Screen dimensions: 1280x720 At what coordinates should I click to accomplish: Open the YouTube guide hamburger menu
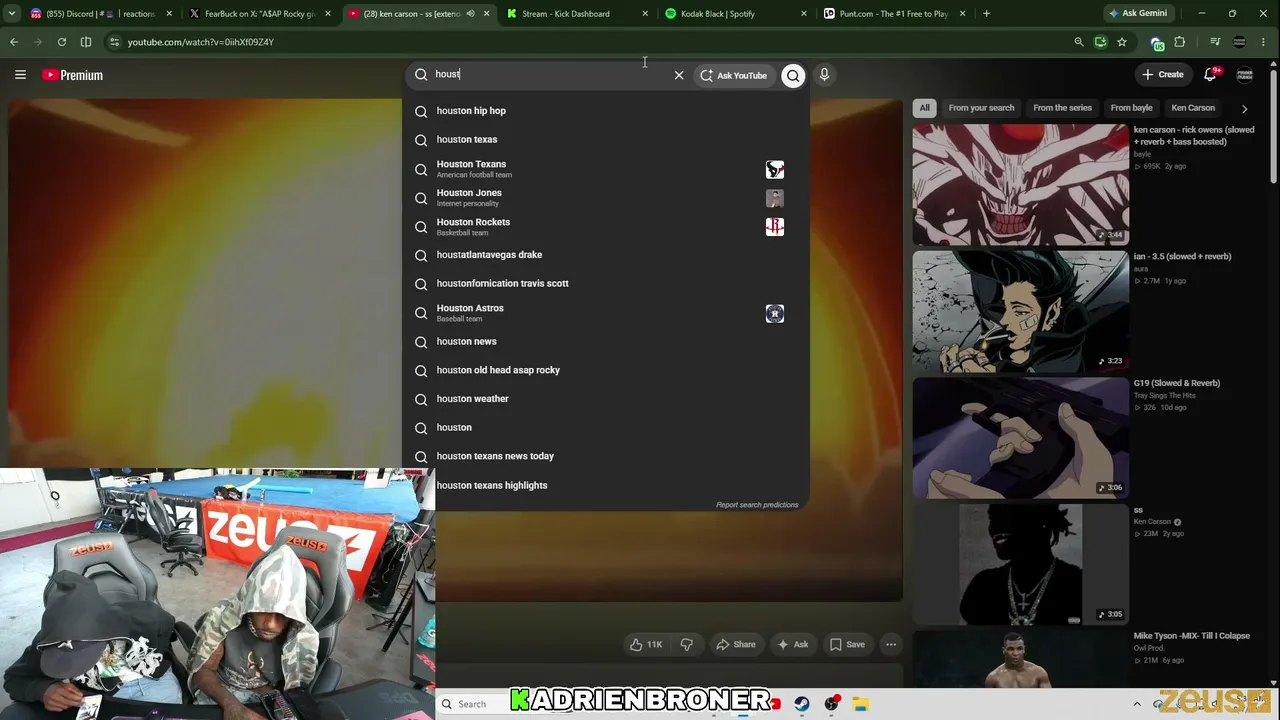(20, 75)
